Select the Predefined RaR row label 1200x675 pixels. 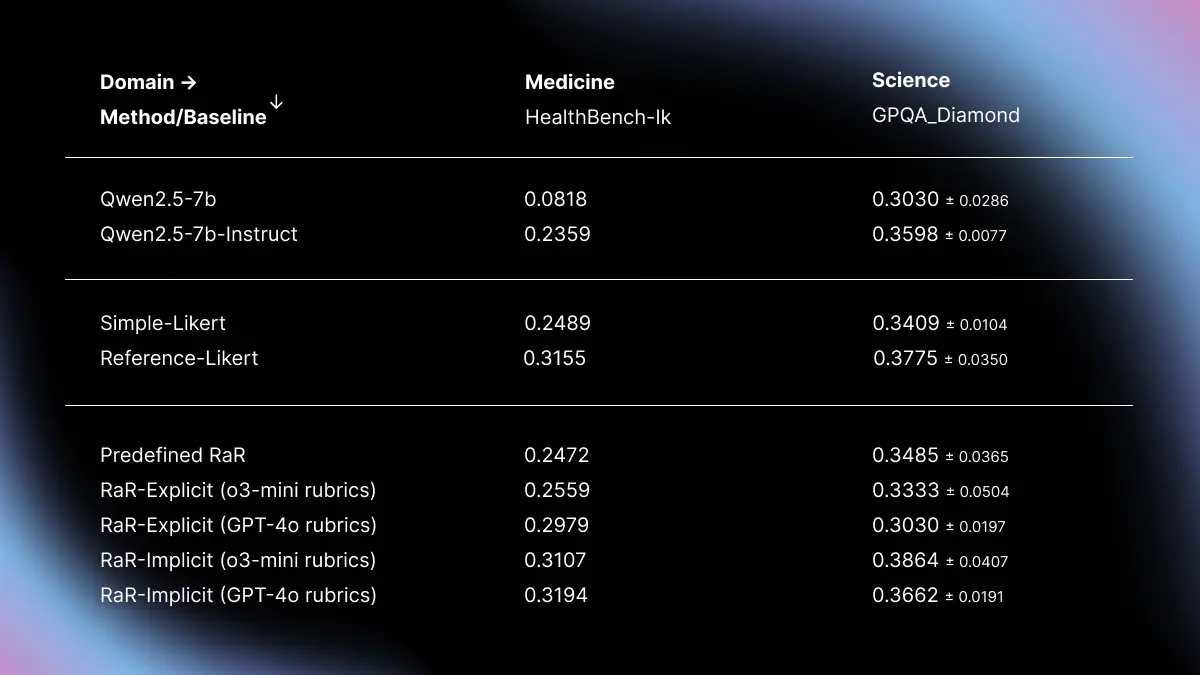click(173, 455)
